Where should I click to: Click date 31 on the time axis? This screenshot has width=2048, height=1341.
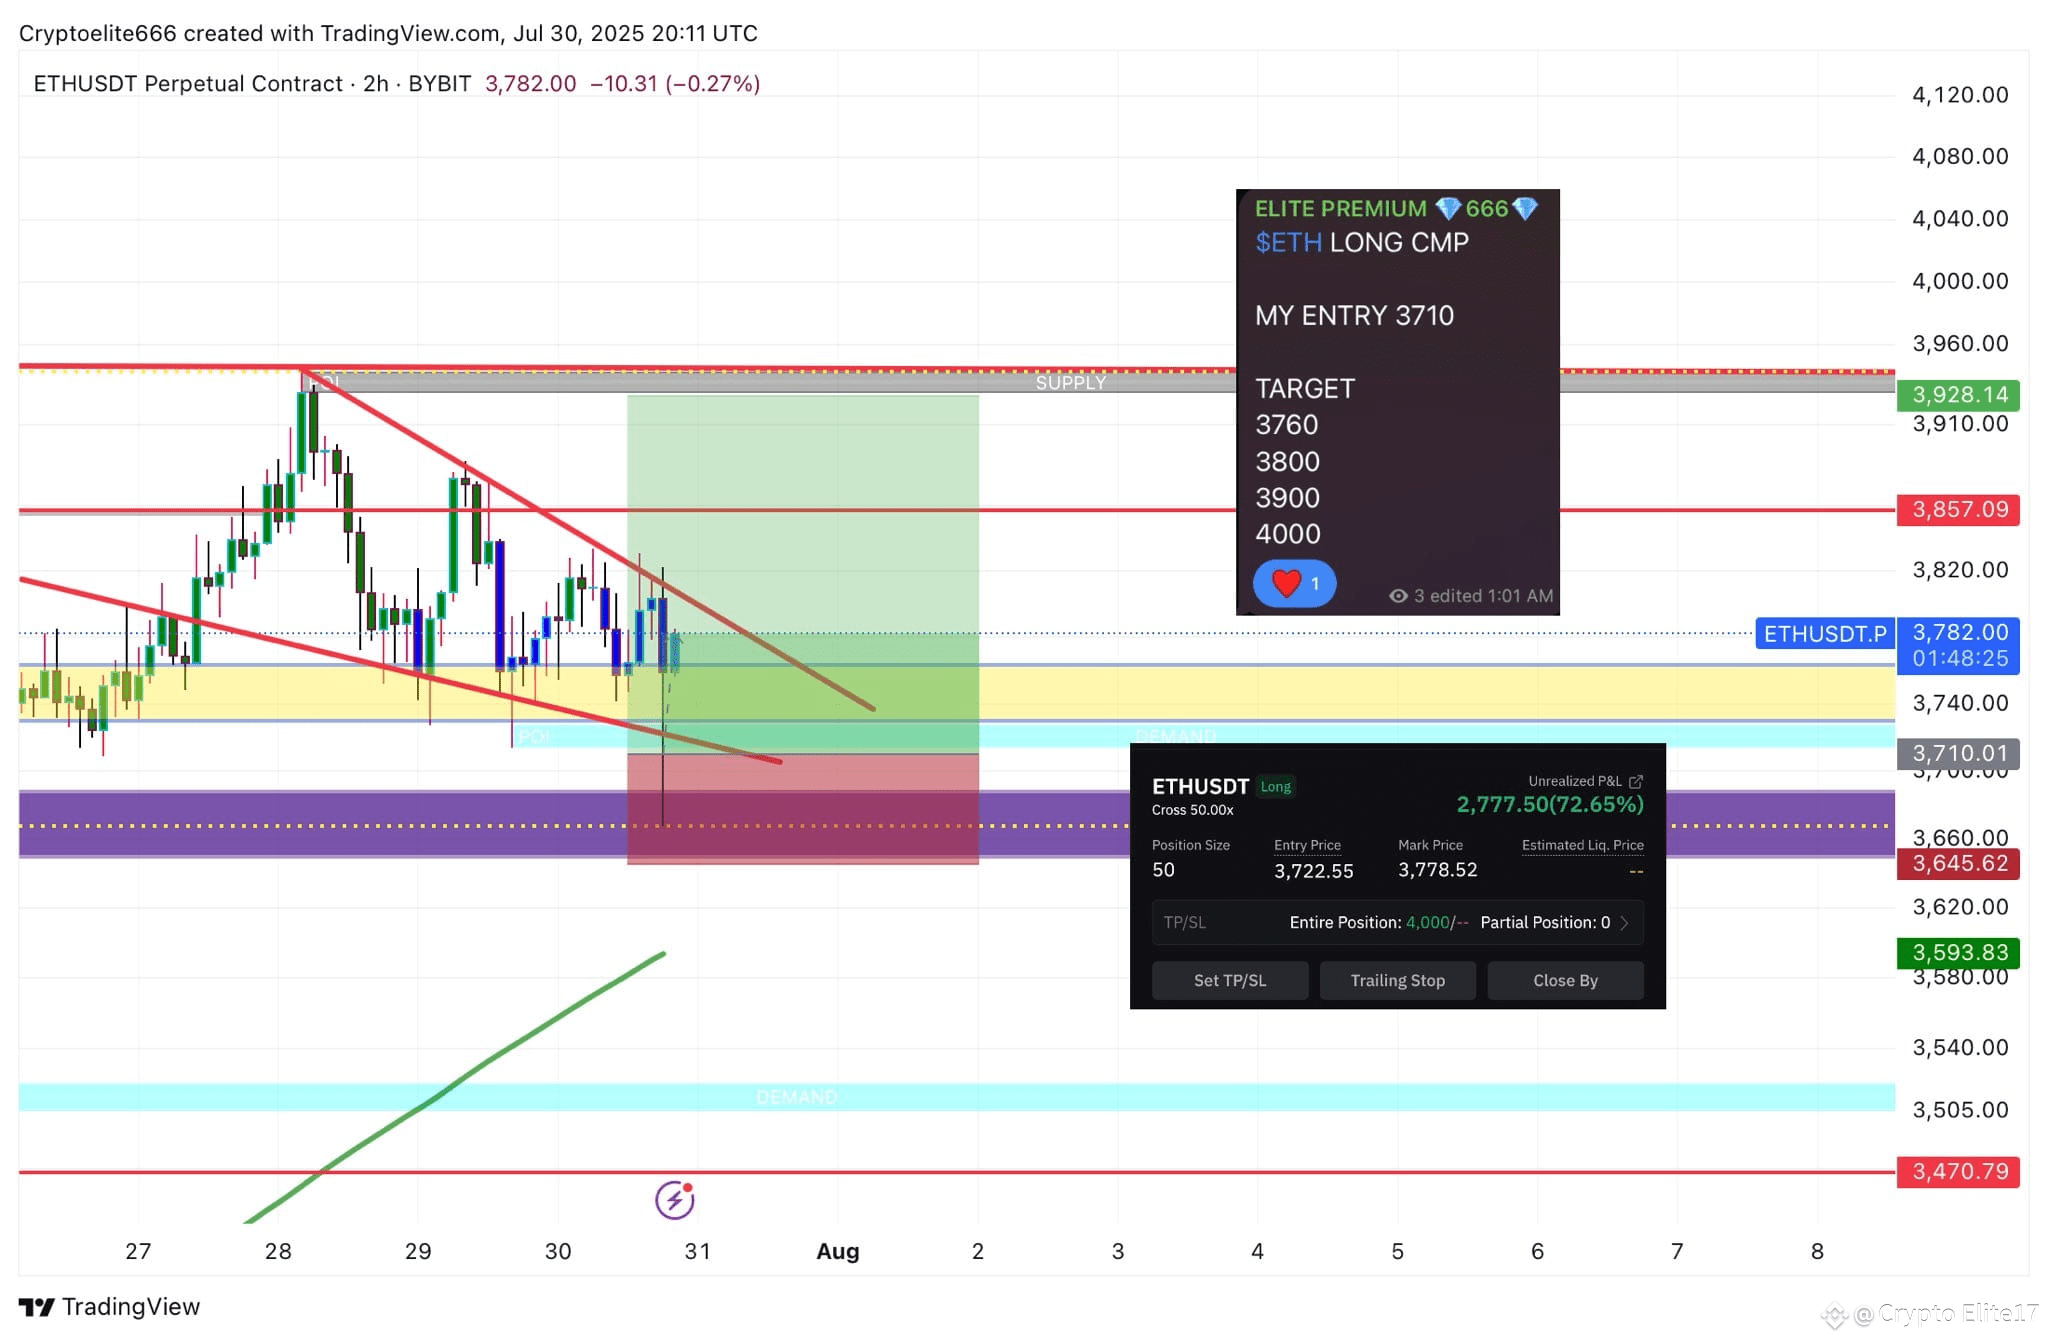click(697, 1251)
